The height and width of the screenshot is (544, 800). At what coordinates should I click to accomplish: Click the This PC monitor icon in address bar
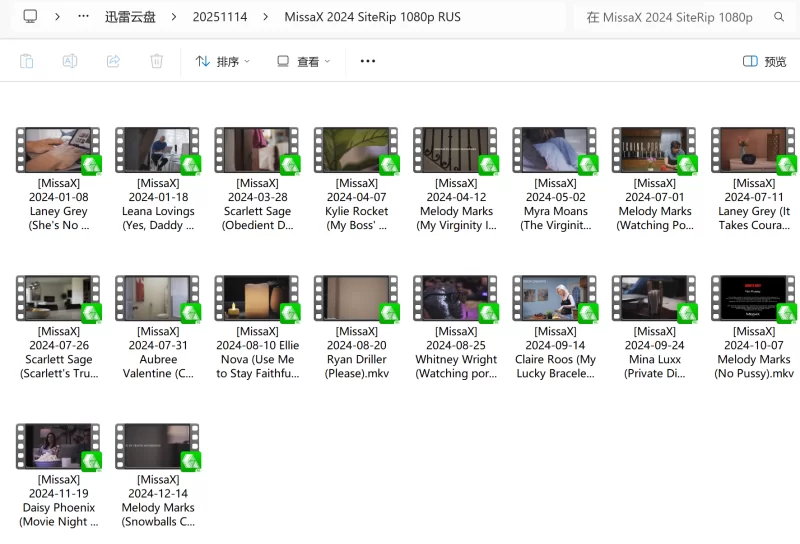click(30, 16)
